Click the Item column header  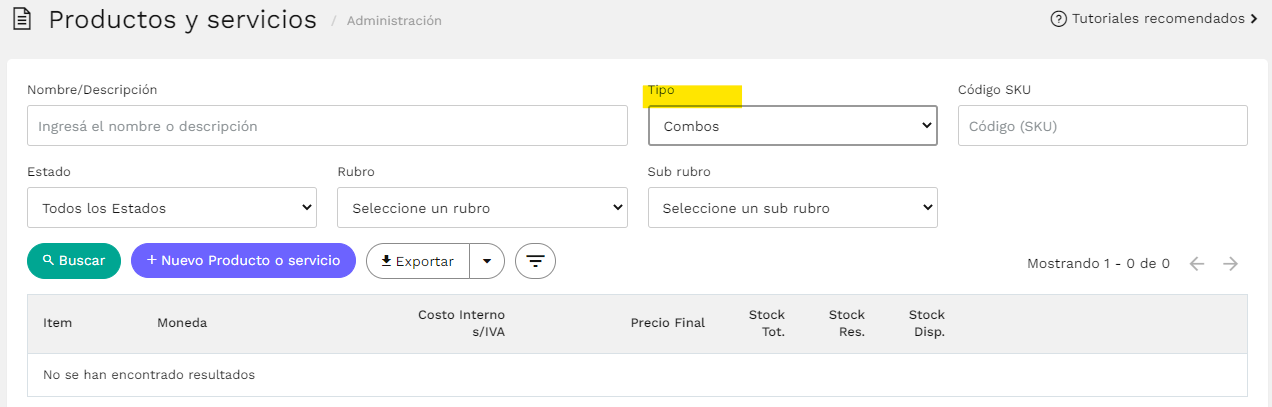[57, 323]
